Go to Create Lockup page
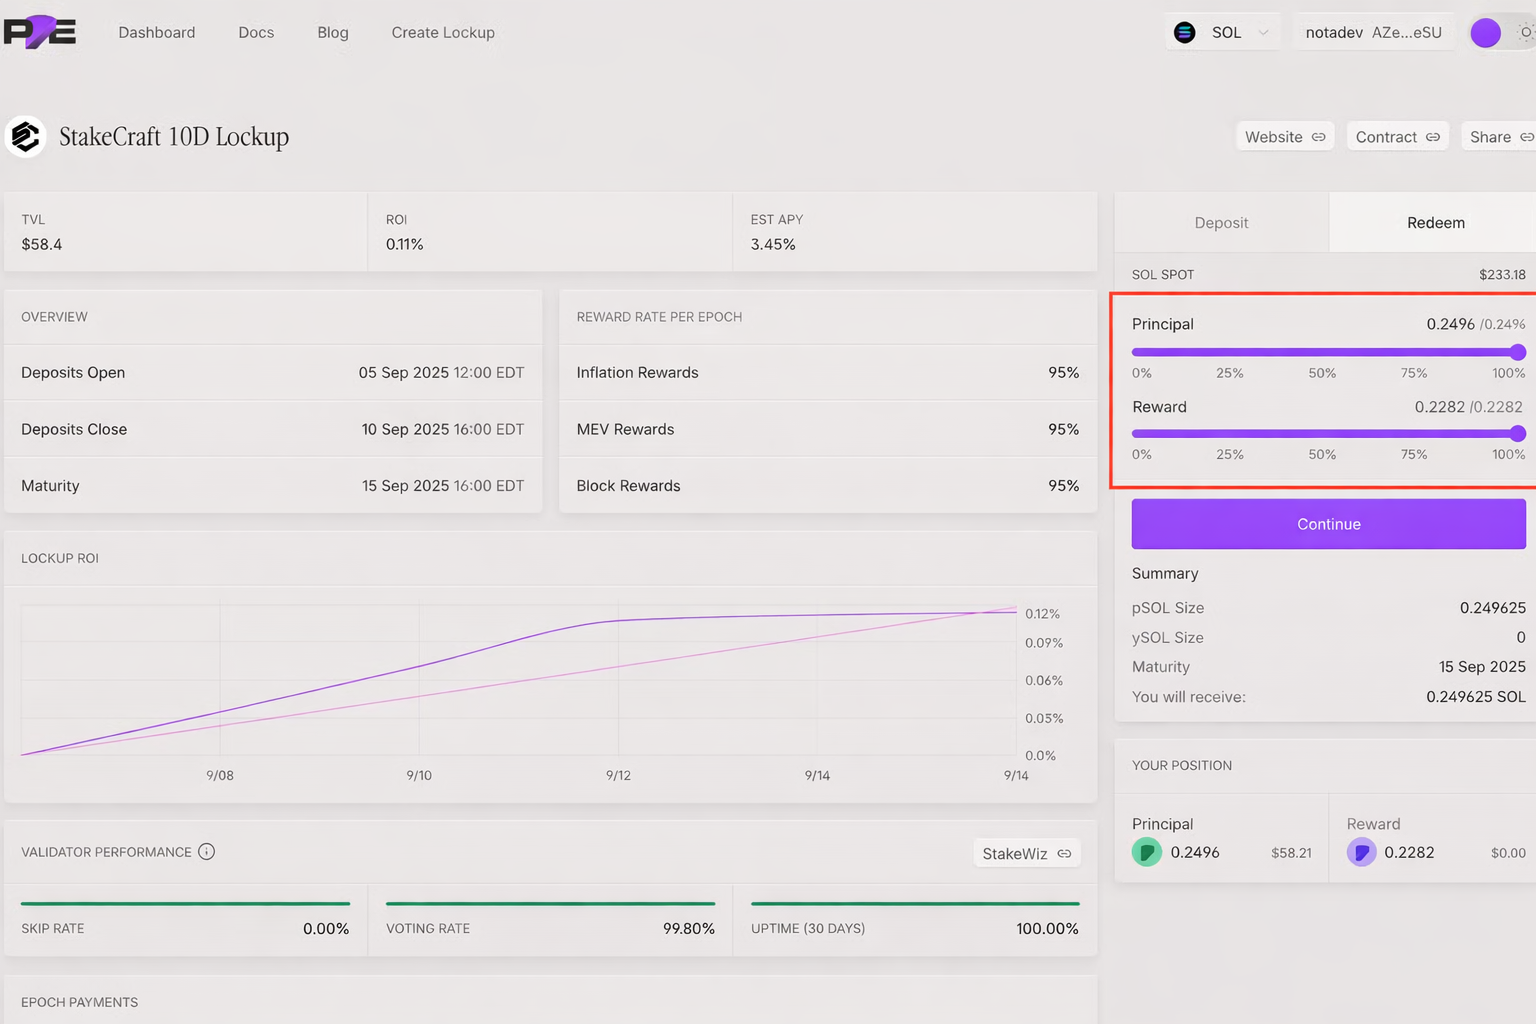Image resolution: width=1536 pixels, height=1024 pixels. [443, 32]
